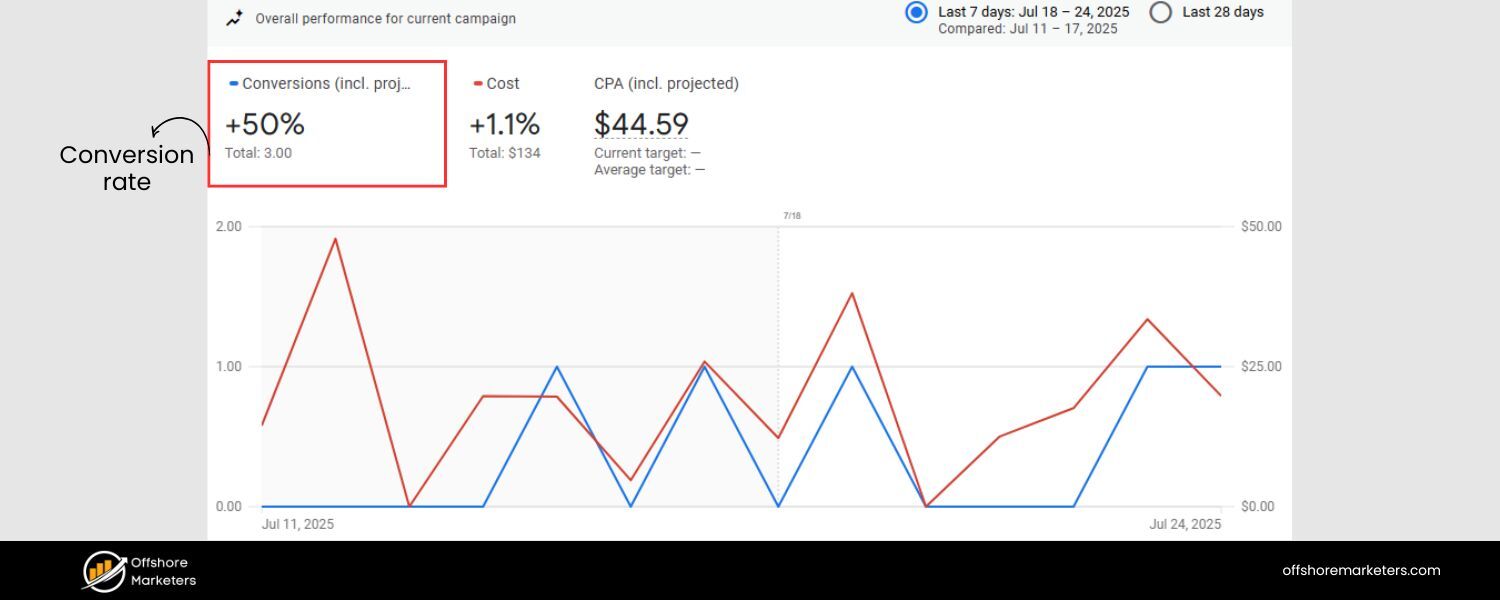Screen dimensions: 1500x600
Task: Expand the 'Current target' details
Action: coord(650,153)
